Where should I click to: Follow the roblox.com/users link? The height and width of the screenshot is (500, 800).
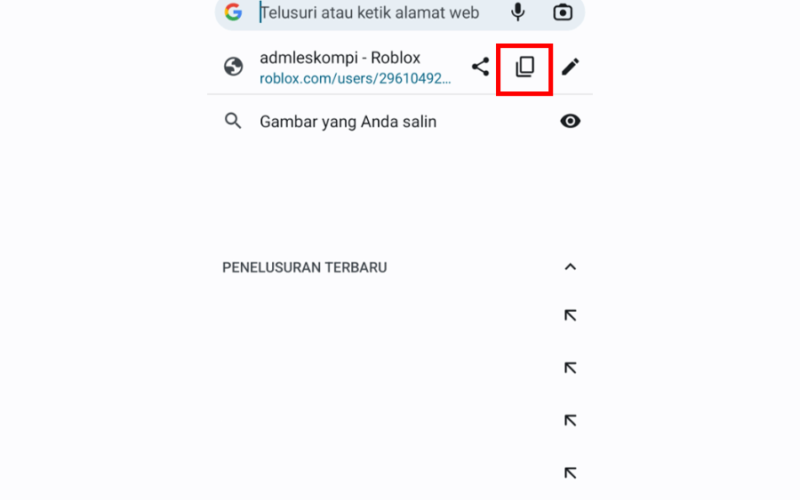coord(355,79)
